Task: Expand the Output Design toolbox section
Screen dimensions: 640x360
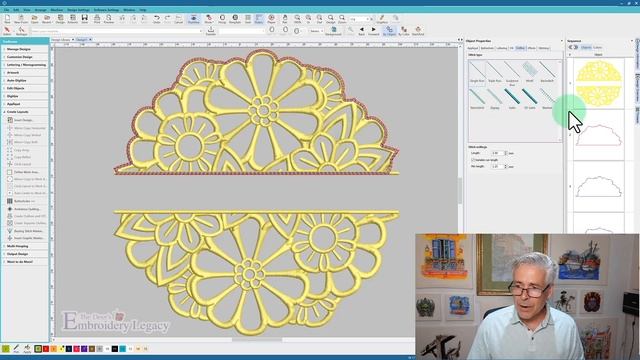Action: [25, 254]
